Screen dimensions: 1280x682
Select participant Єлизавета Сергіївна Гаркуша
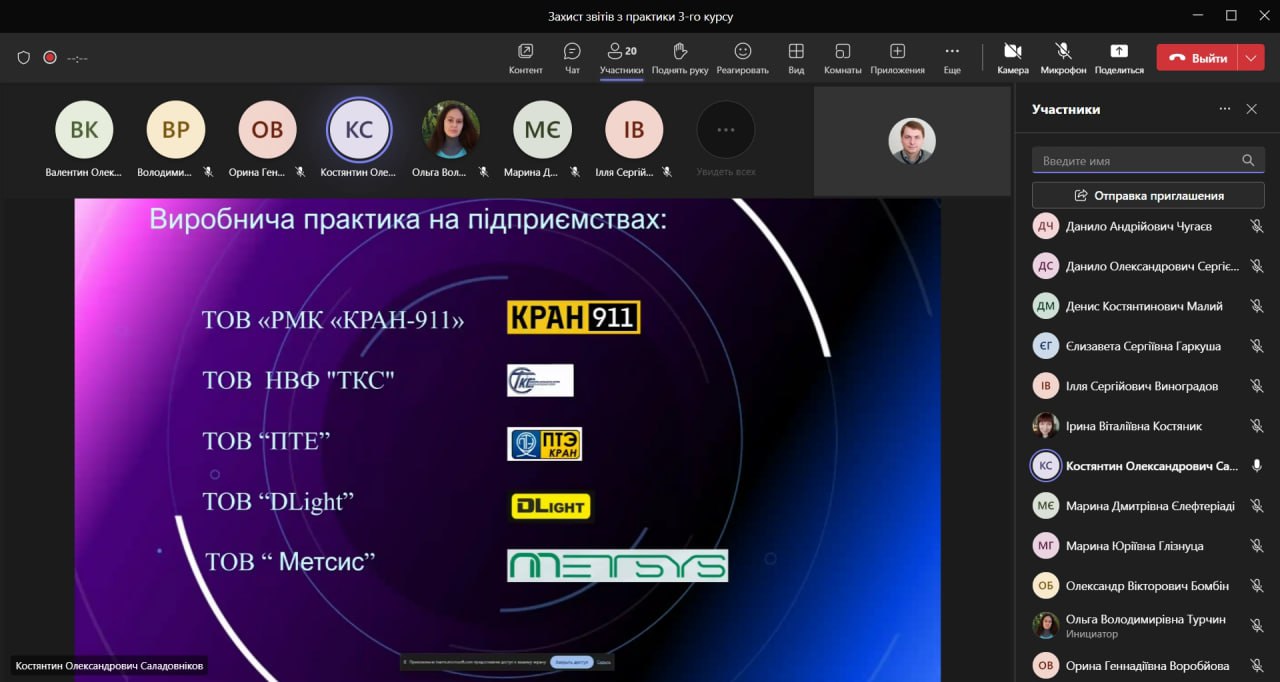click(1148, 346)
